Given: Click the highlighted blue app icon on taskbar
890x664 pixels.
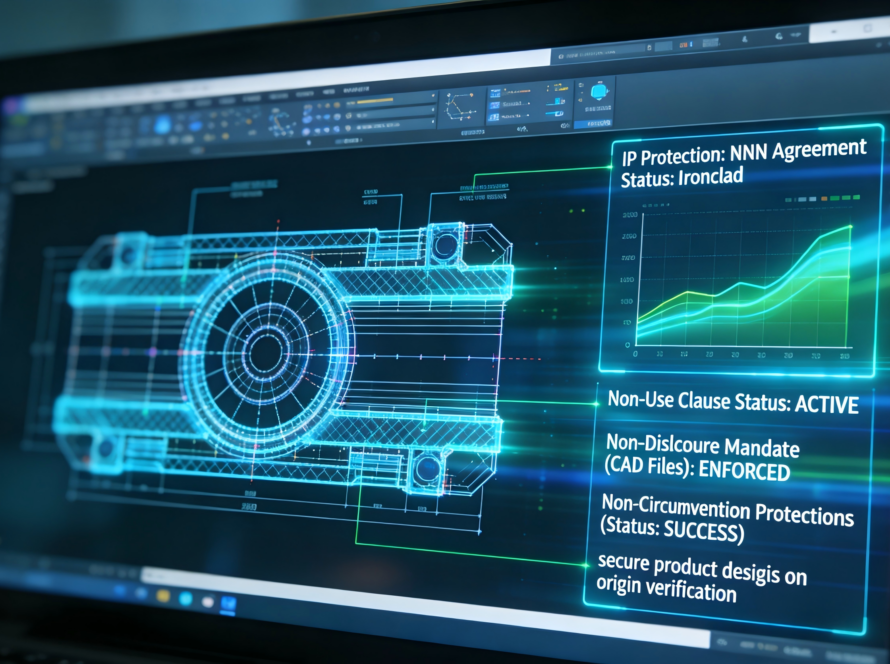Looking at the screenshot, I should tap(228, 603).
